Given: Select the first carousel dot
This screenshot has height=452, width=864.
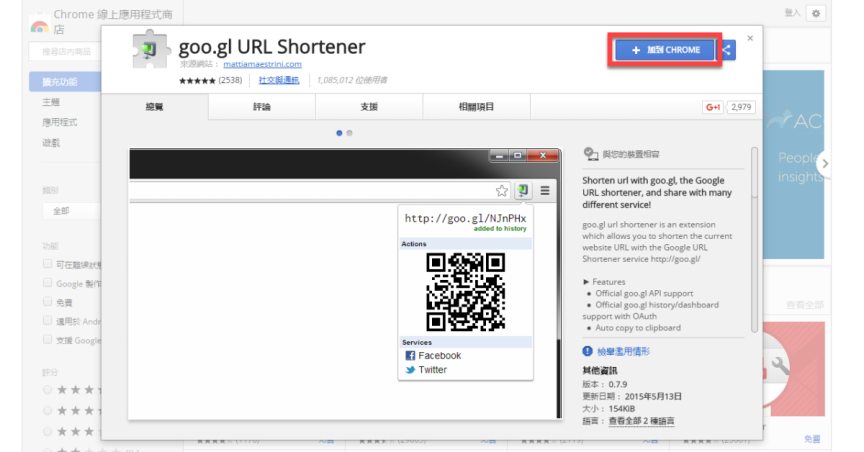Looking at the screenshot, I should tap(339, 133).
